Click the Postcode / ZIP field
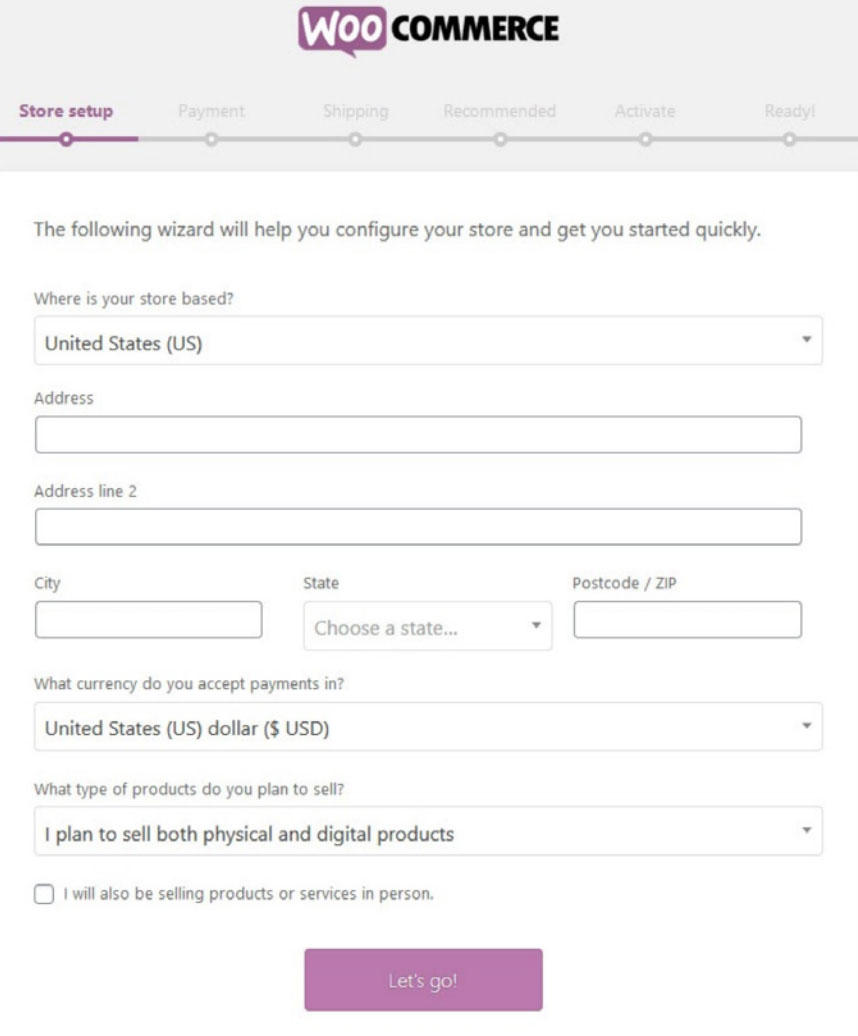858x1036 pixels. (687, 620)
